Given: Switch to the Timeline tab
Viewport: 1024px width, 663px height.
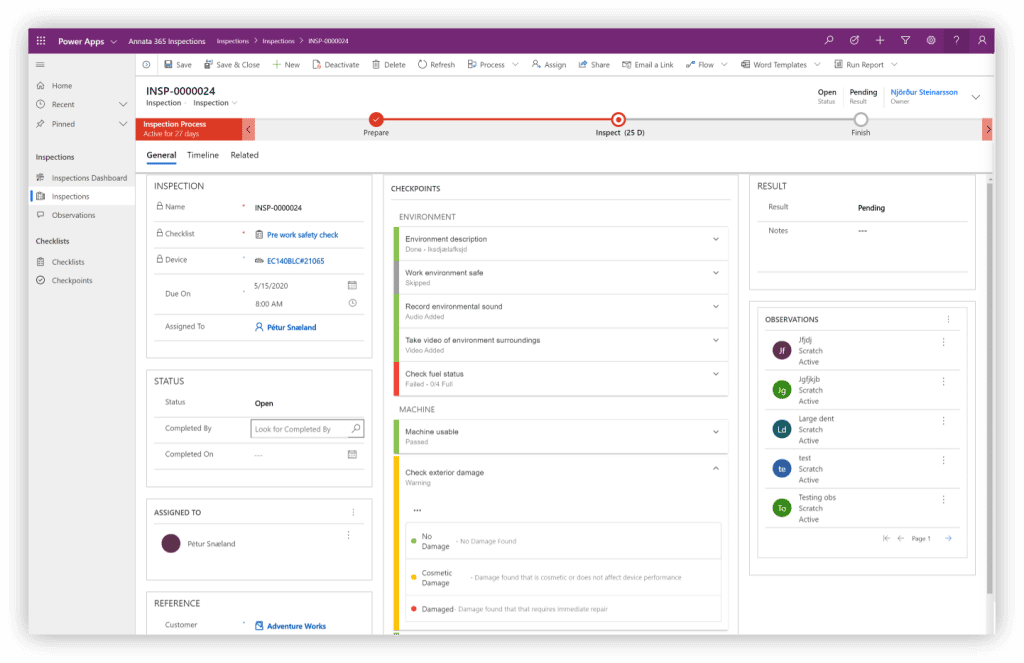Looking at the screenshot, I should 202,155.
